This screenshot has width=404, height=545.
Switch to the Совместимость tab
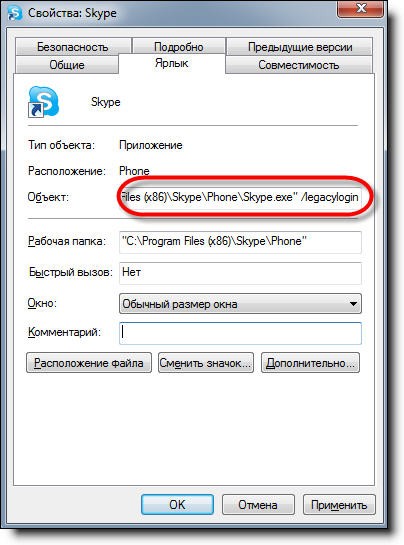(299, 65)
